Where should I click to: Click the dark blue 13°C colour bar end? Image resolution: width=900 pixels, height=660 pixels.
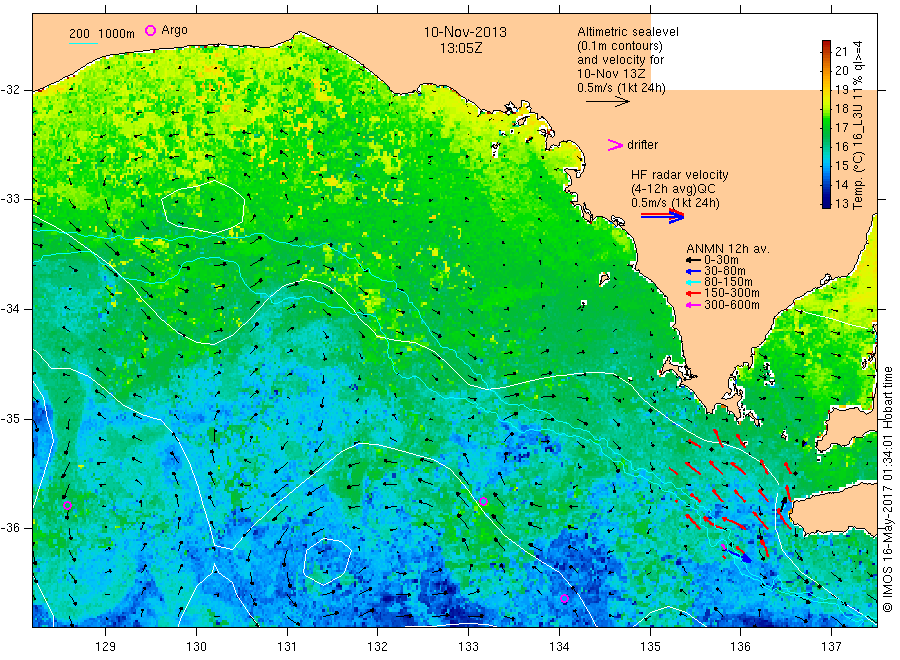pos(826,203)
